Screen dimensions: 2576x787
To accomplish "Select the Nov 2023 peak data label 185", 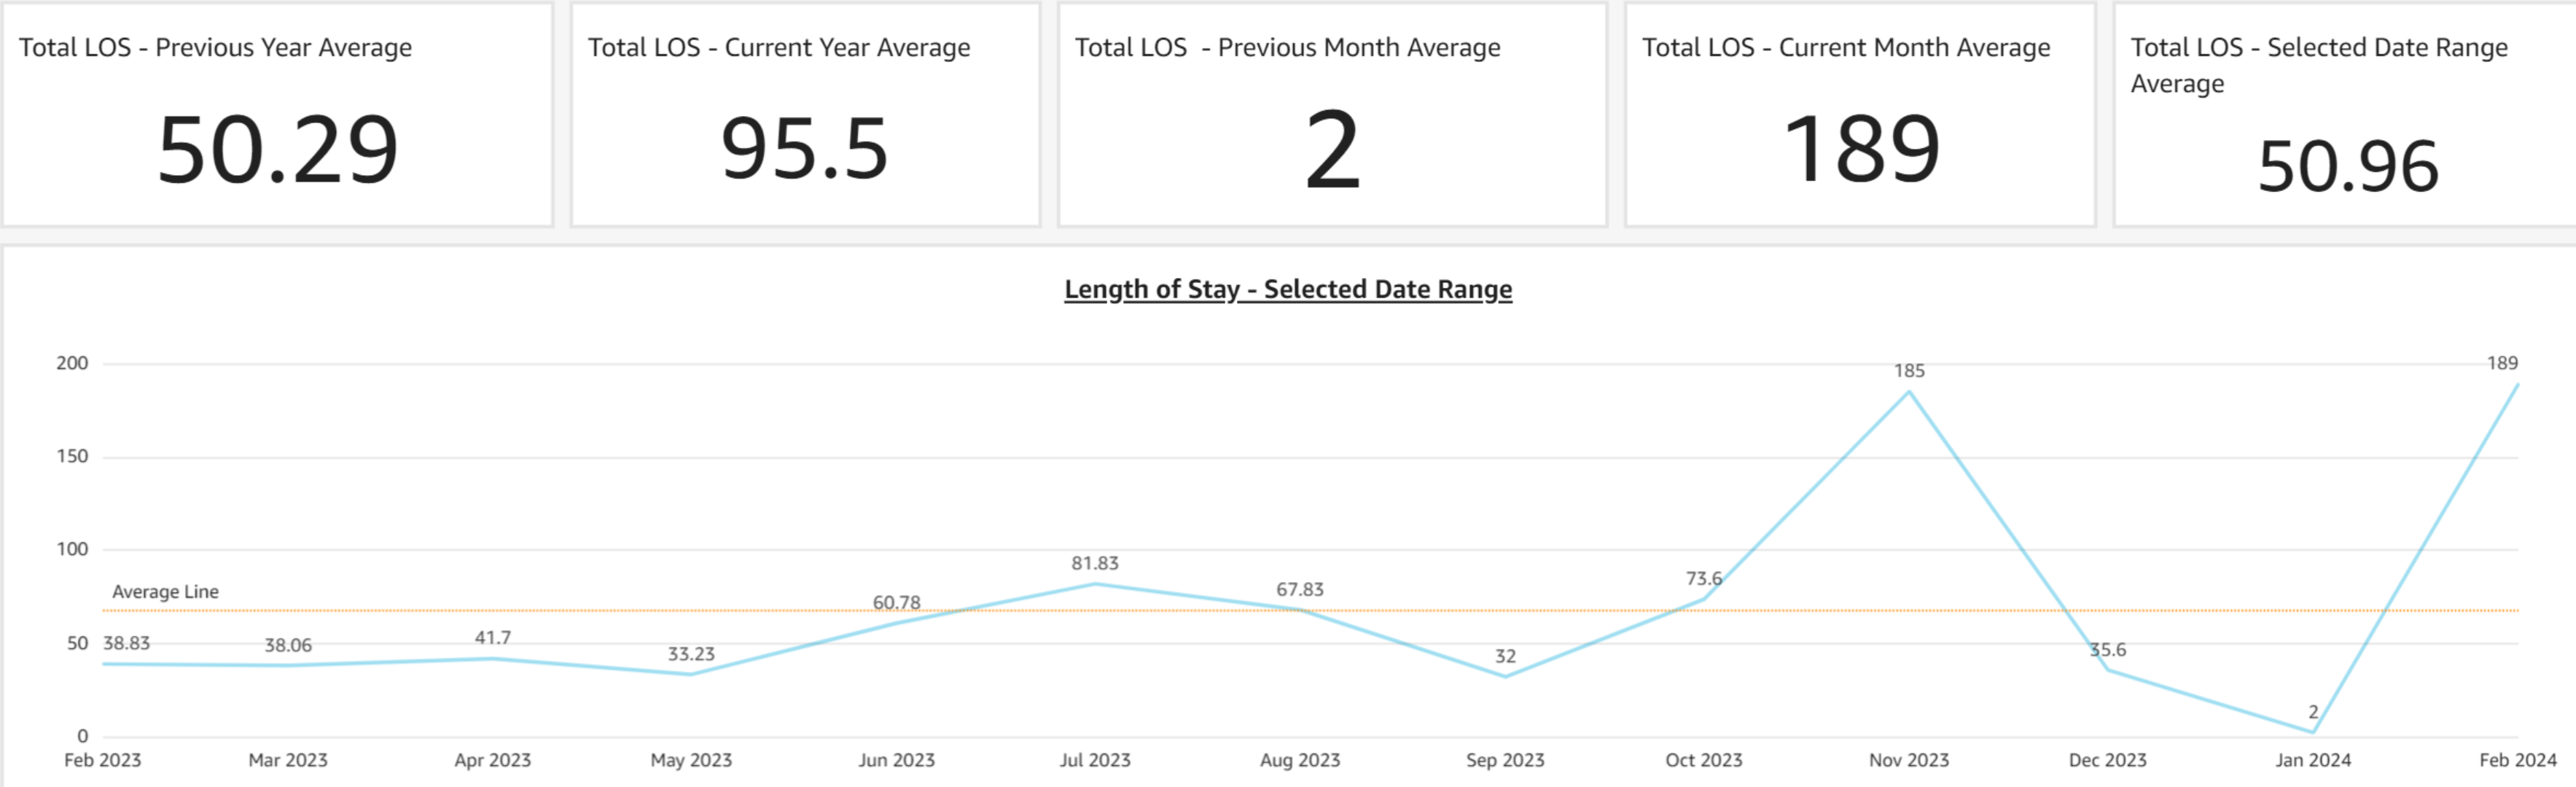I will tap(1908, 370).
